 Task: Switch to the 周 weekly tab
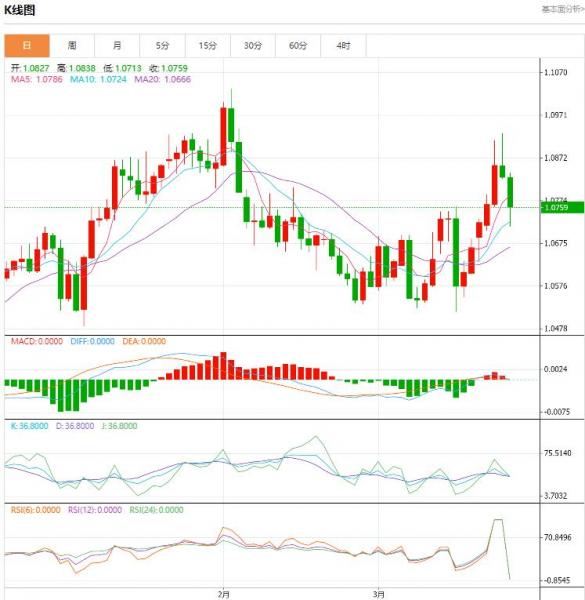[72, 46]
